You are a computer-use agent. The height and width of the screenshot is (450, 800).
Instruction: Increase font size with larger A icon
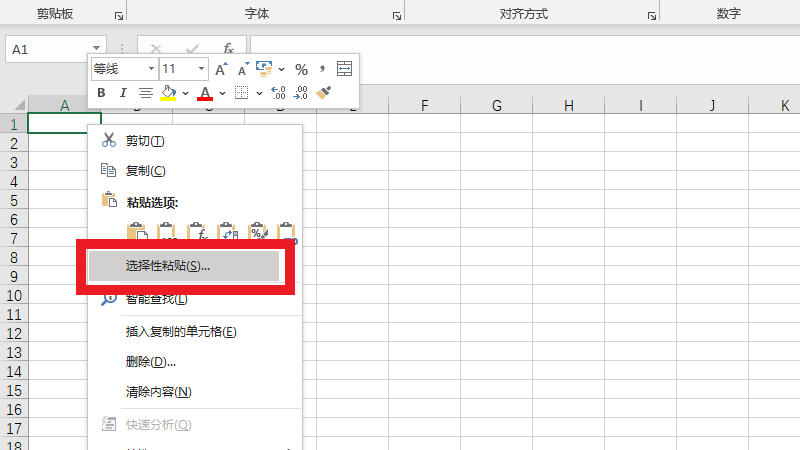coord(221,69)
